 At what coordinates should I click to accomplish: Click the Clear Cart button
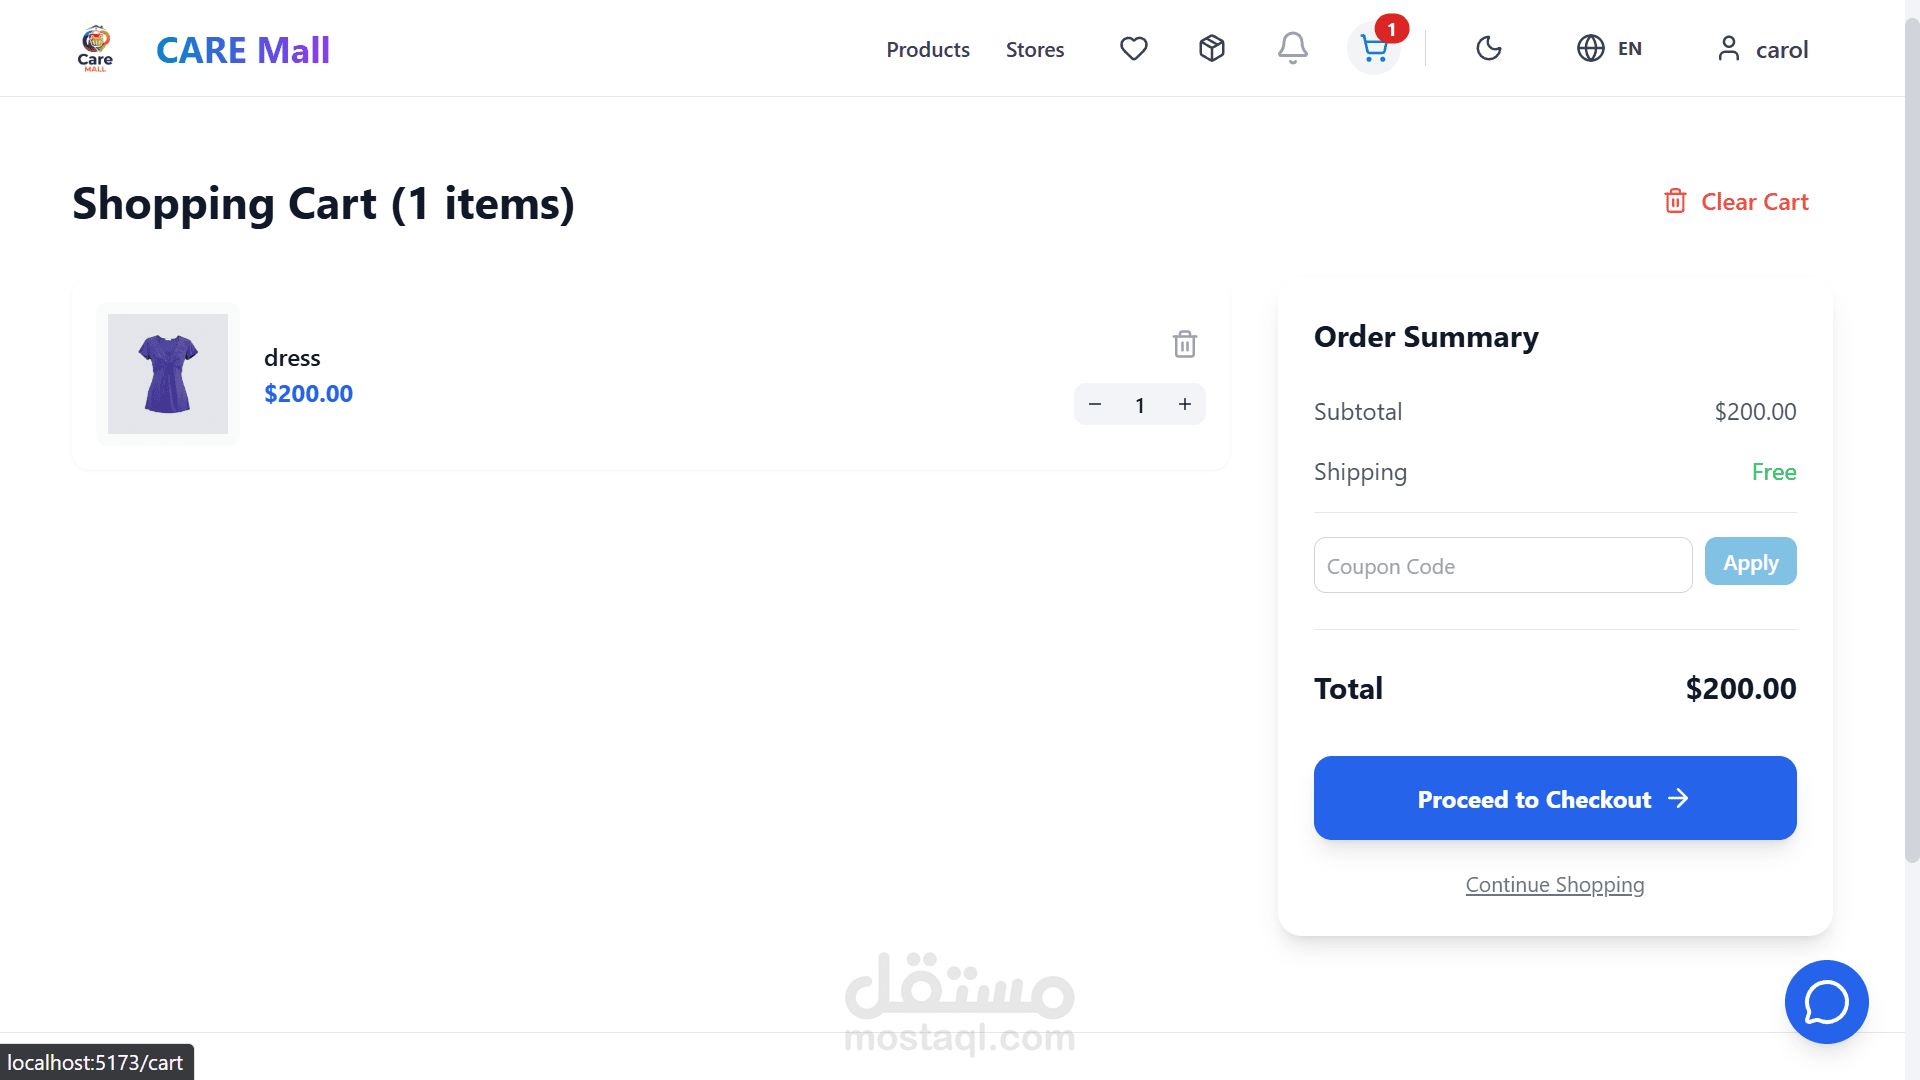point(1736,202)
